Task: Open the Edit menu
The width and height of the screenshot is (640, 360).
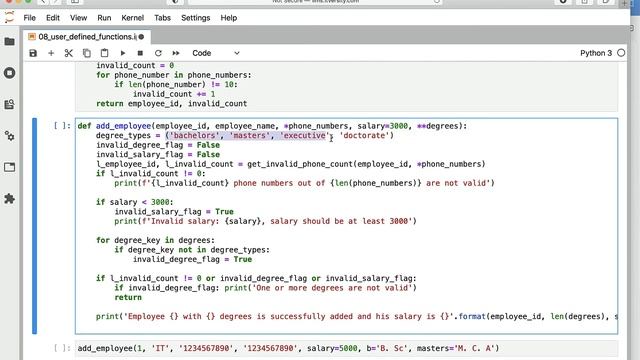Action: pyautogui.click(x=53, y=18)
